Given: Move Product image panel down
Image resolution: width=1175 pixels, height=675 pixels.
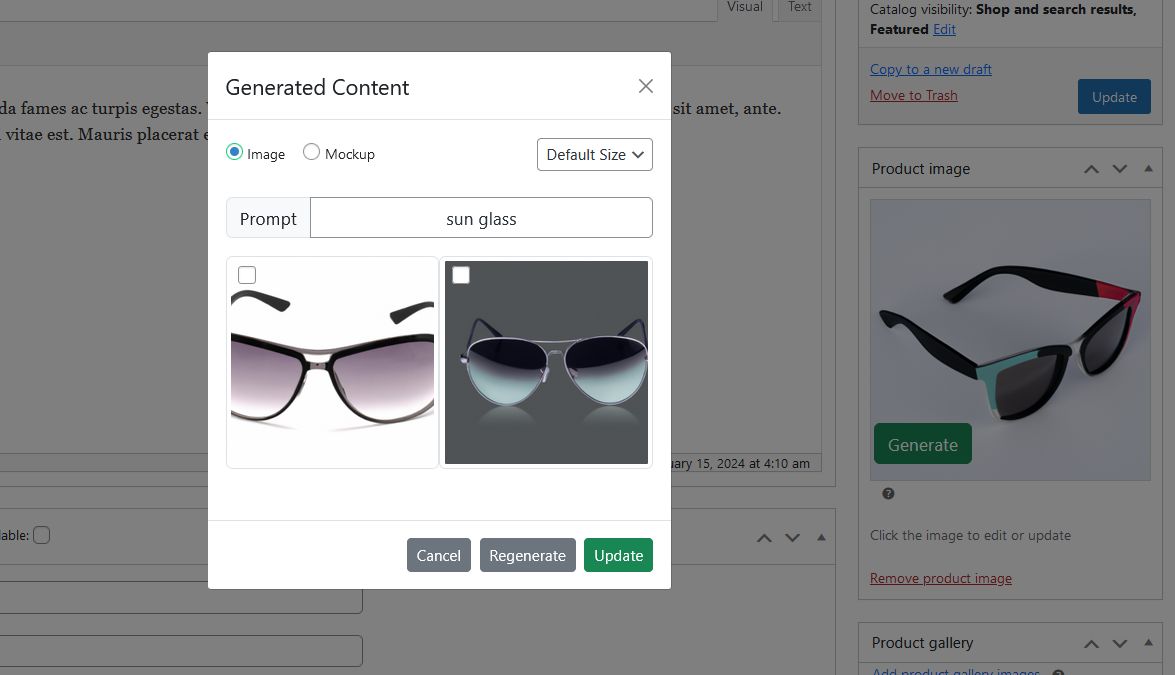Looking at the screenshot, I should point(1120,169).
